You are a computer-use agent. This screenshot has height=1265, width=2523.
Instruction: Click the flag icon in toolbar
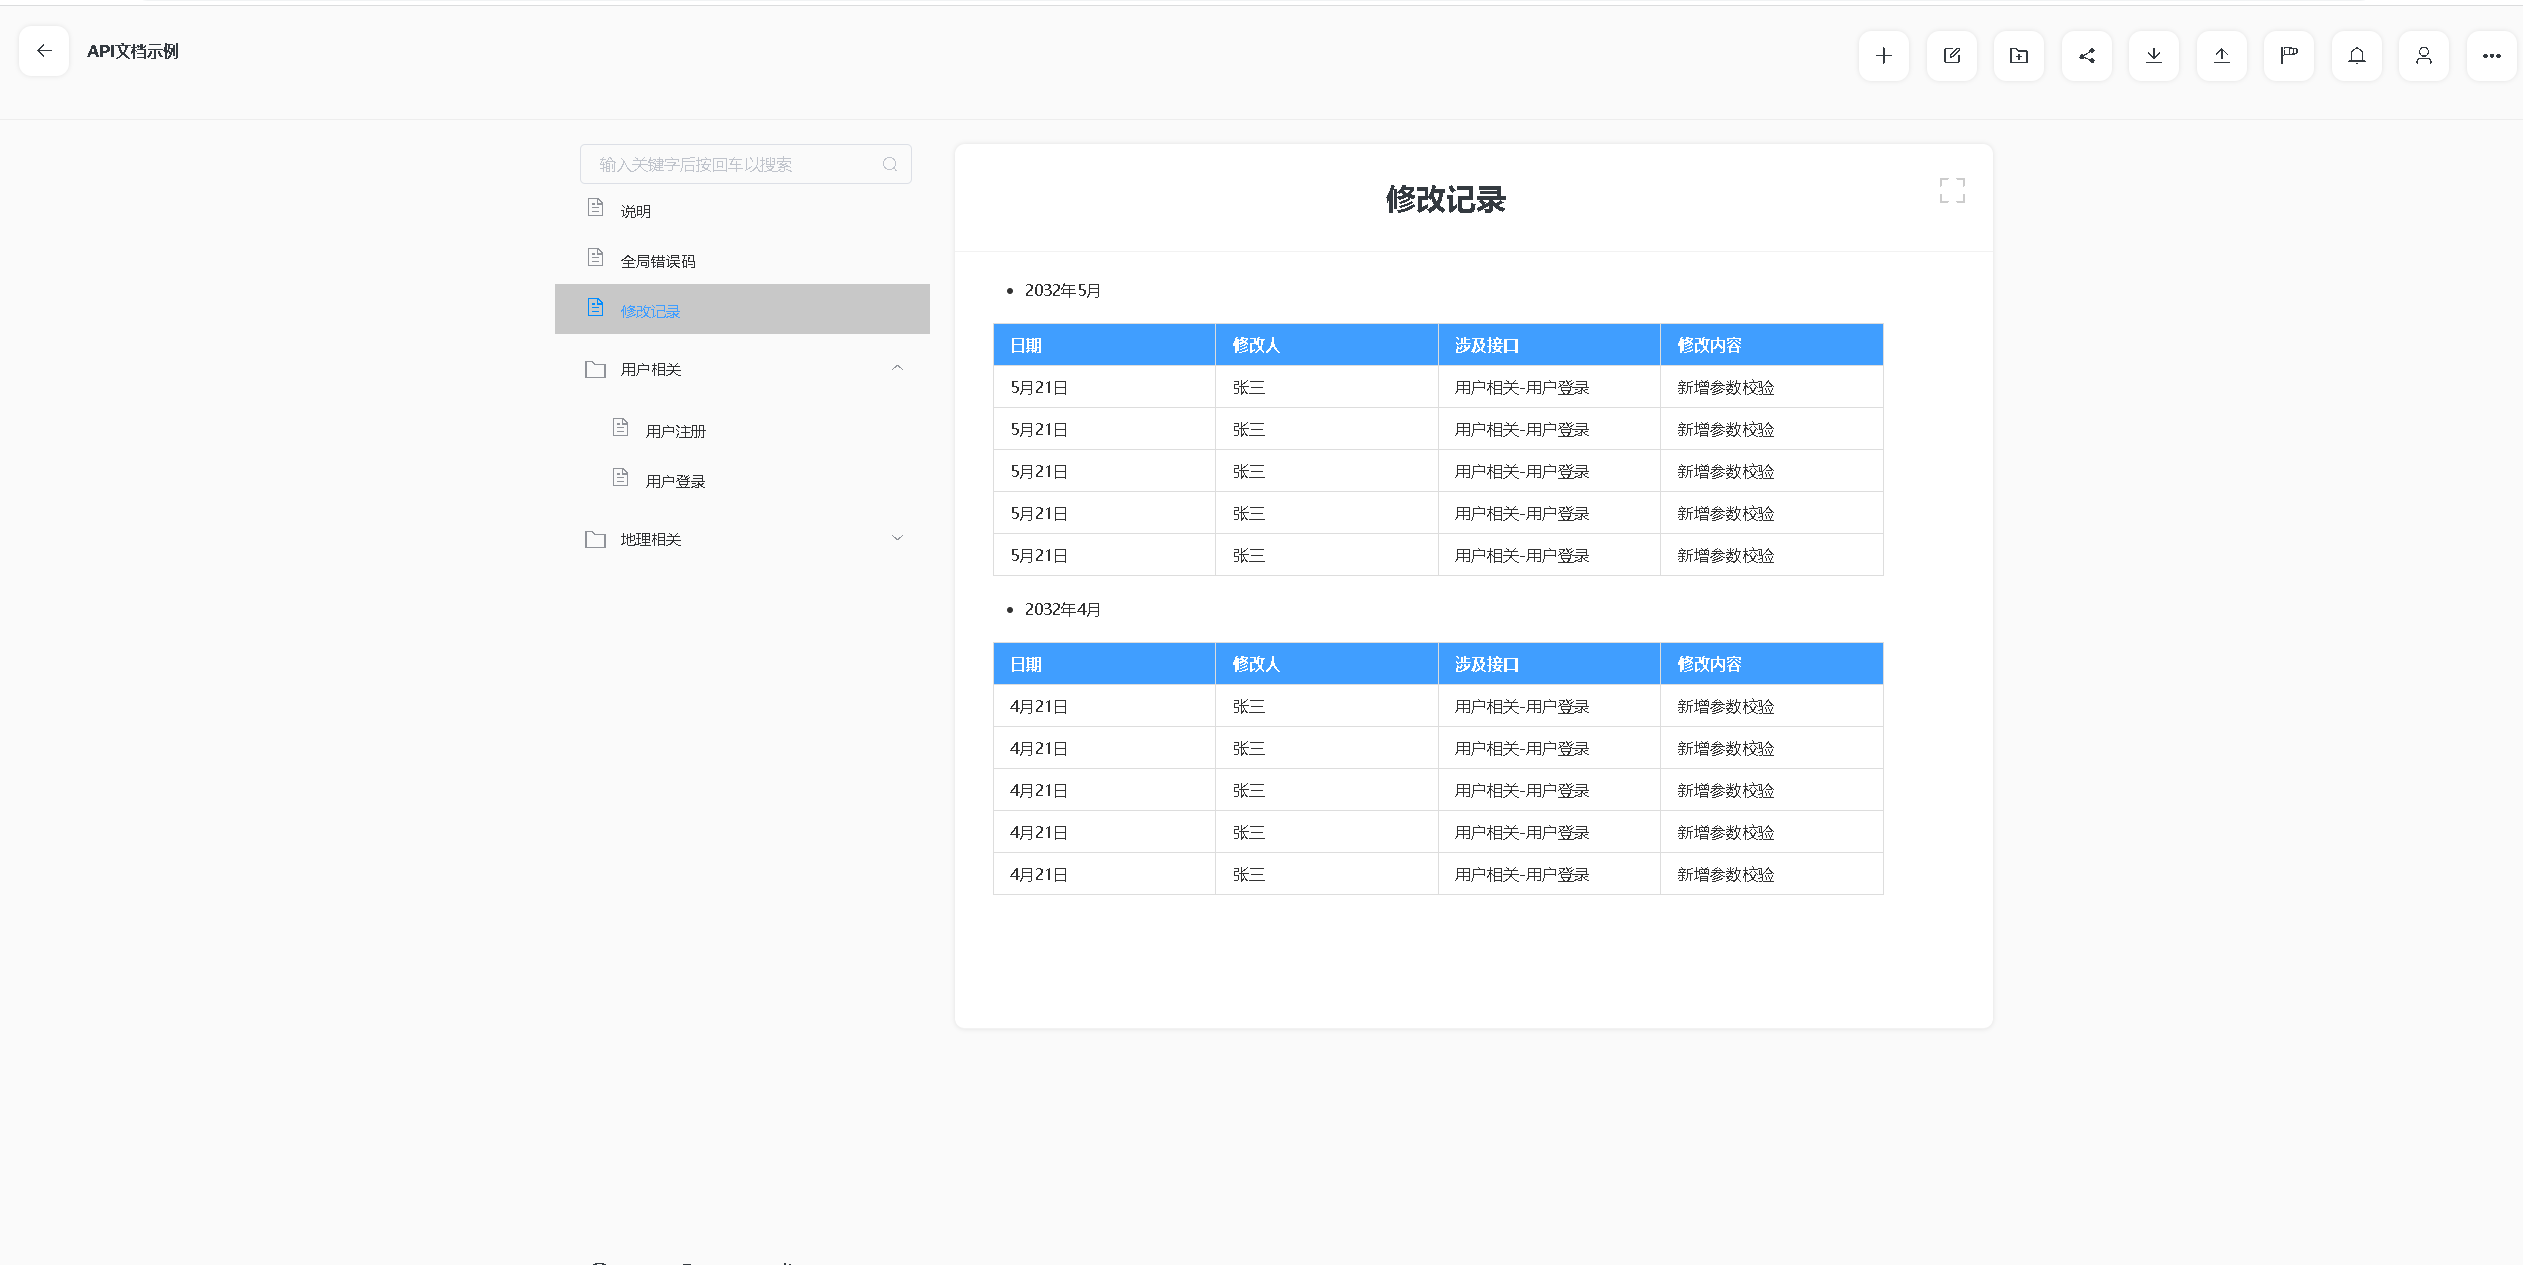pyautogui.click(x=2288, y=56)
